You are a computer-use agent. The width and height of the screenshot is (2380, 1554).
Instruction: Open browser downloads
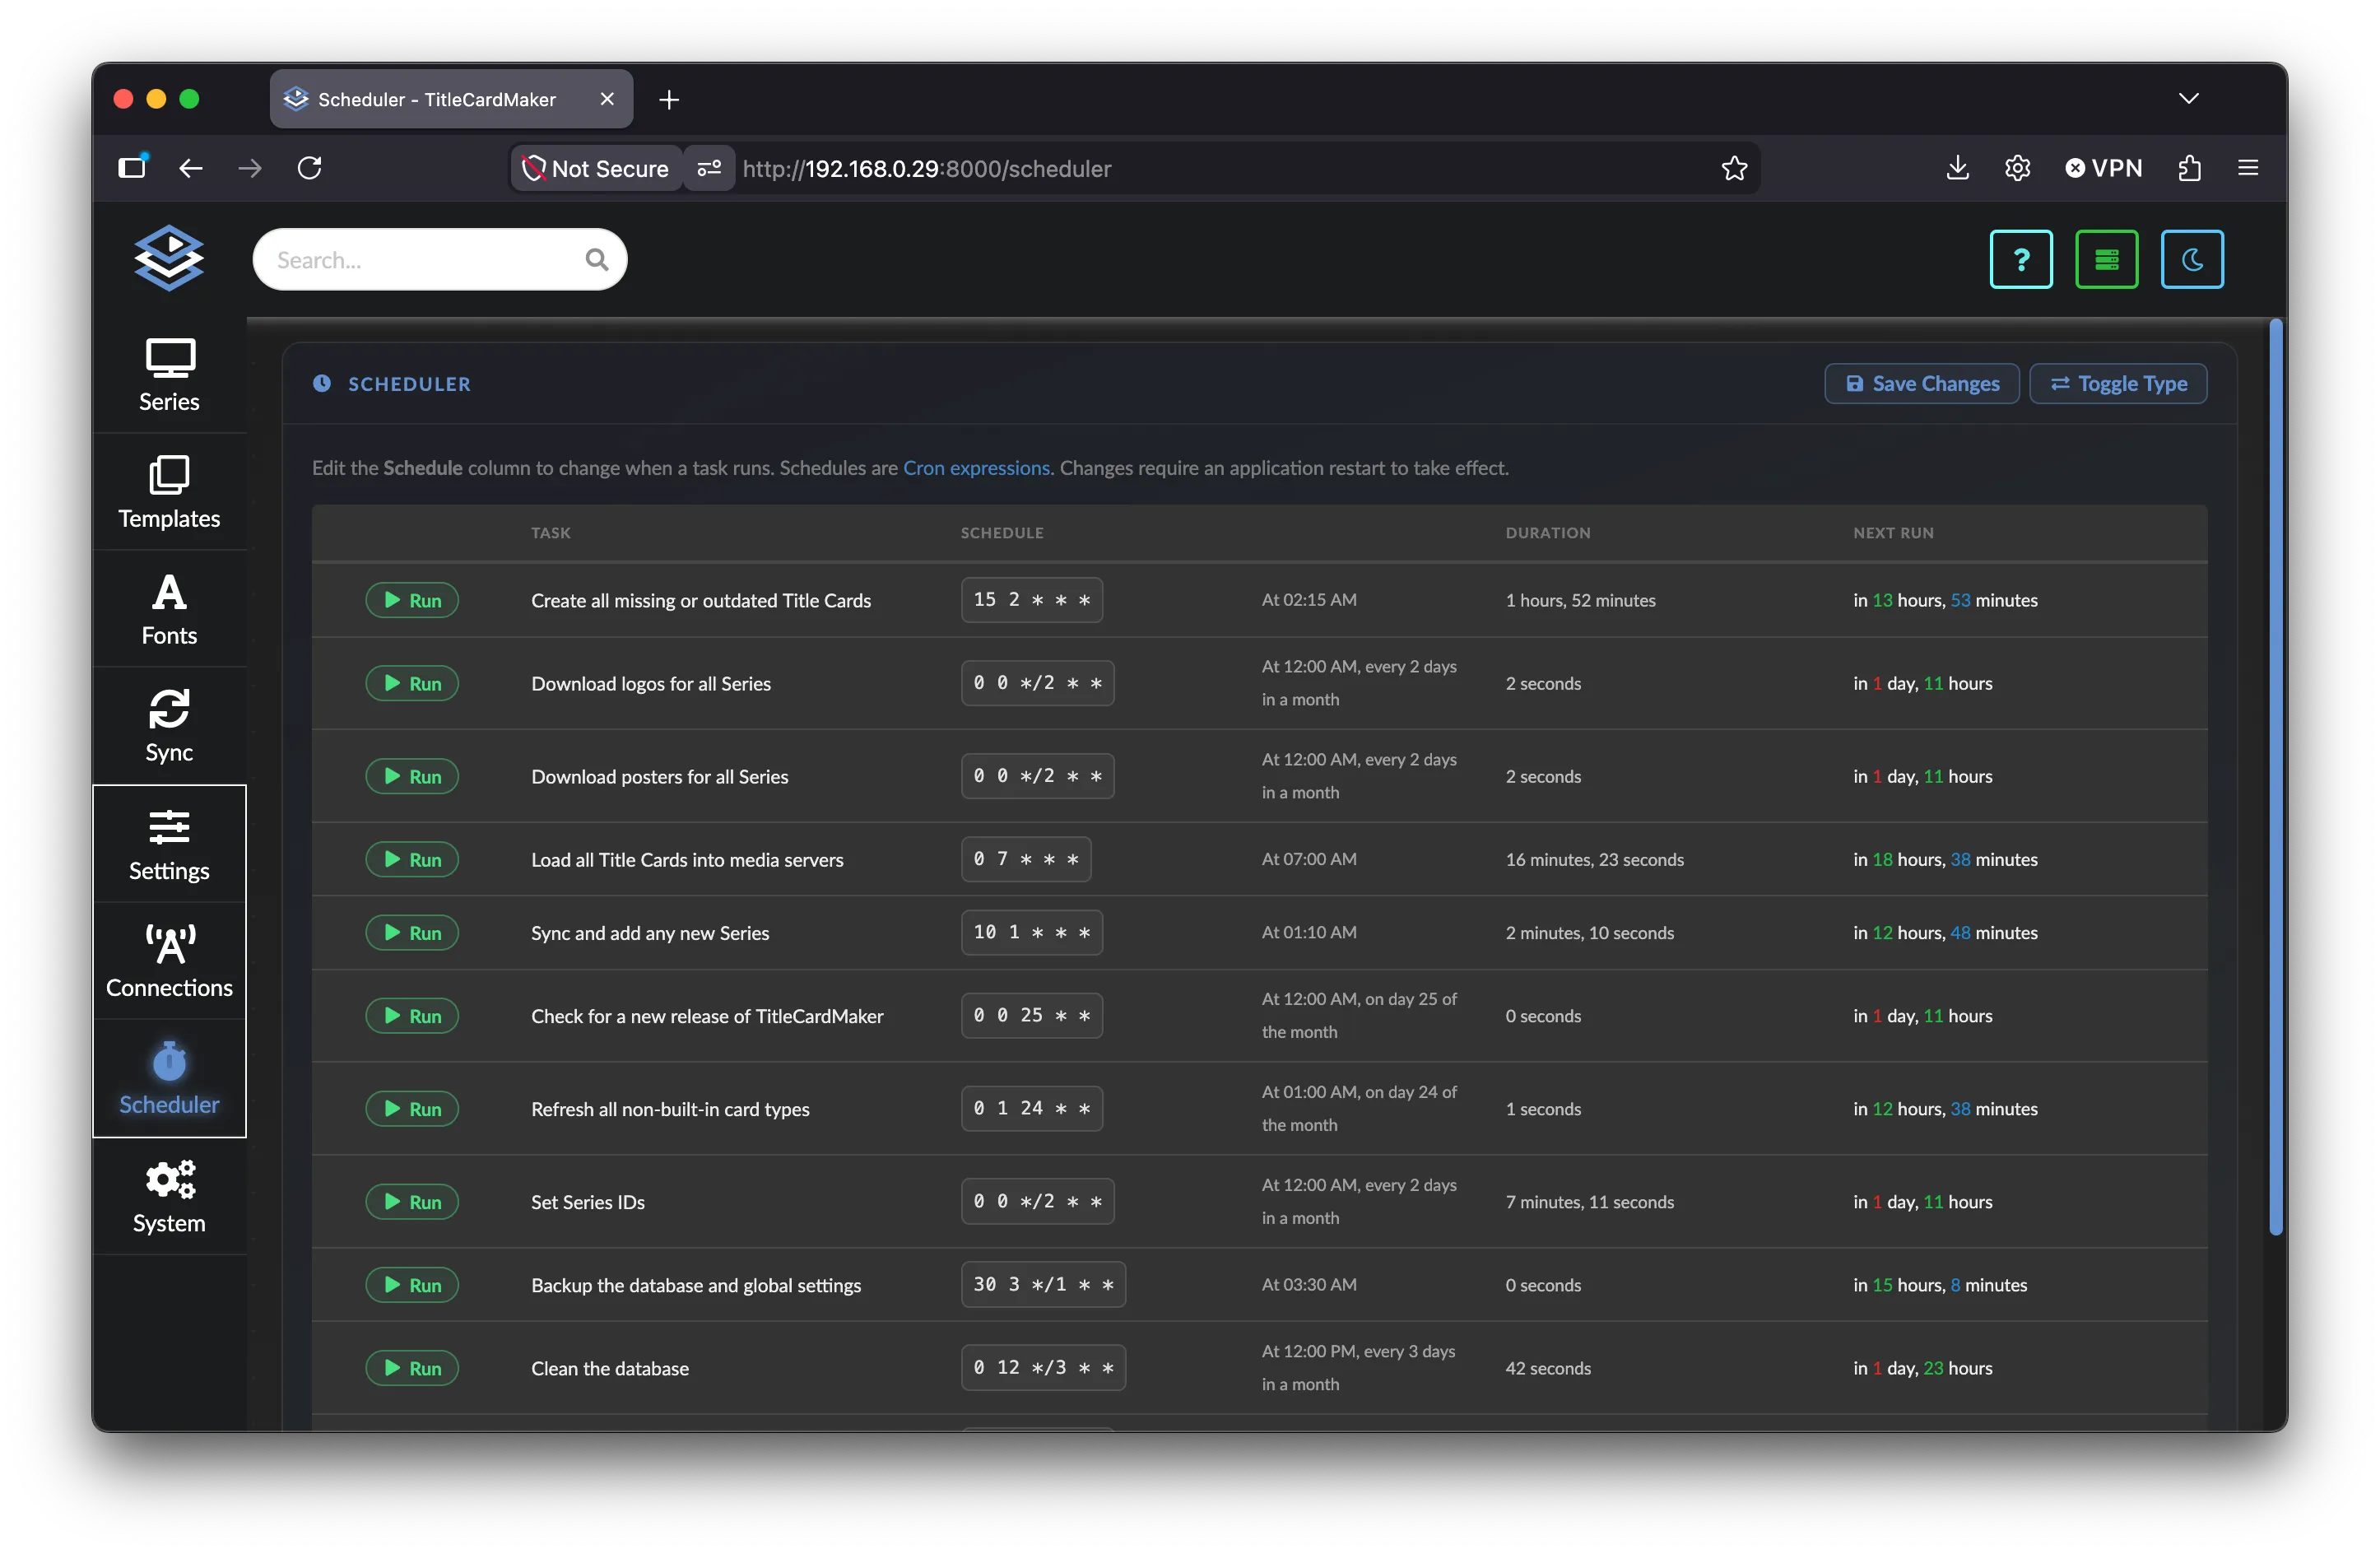tap(1958, 168)
